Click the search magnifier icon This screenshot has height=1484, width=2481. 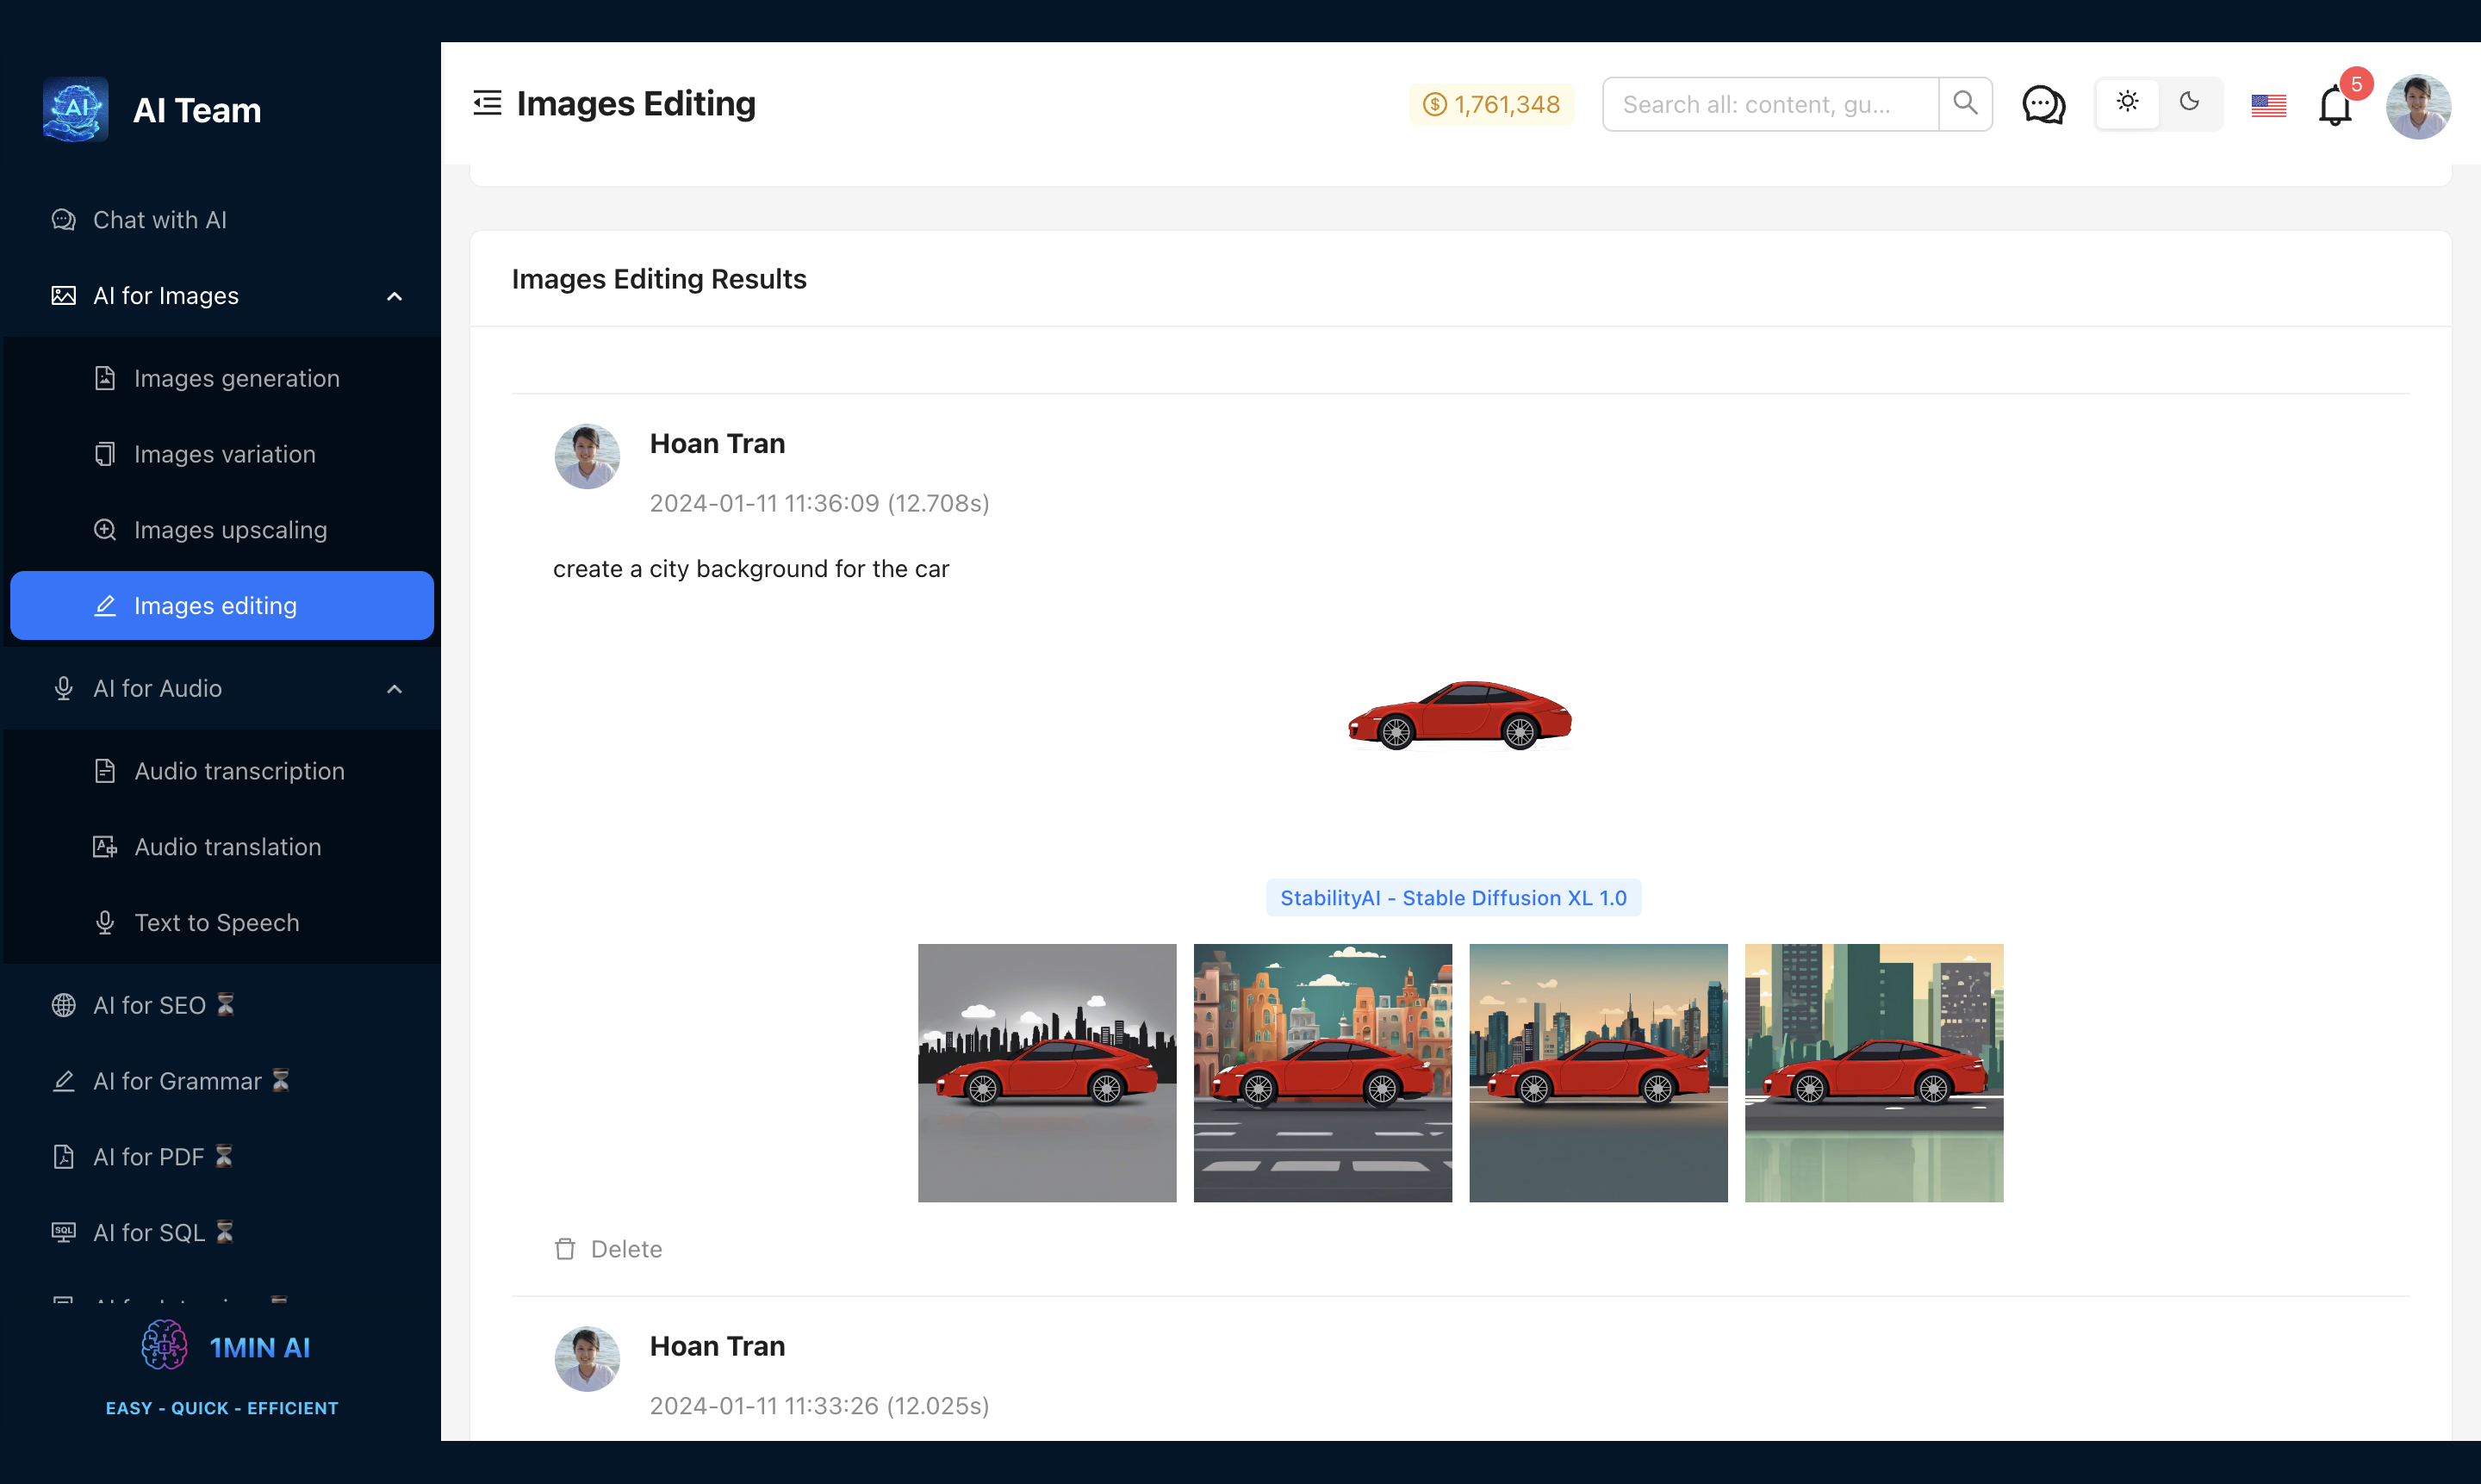[1965, 103]
